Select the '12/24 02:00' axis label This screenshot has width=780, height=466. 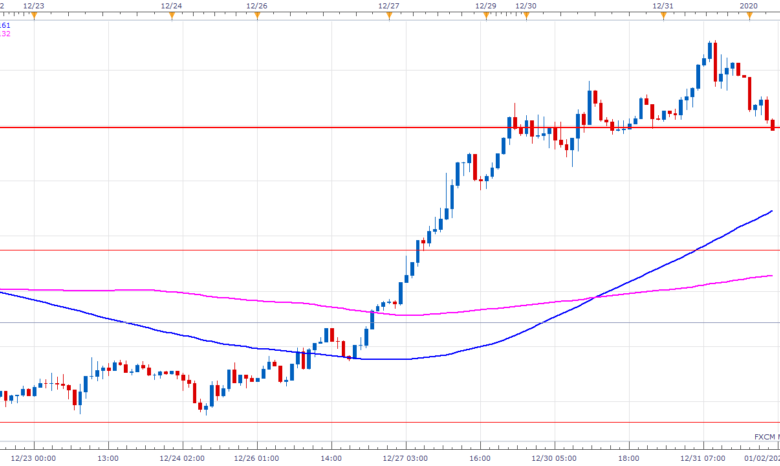point(182,458)
